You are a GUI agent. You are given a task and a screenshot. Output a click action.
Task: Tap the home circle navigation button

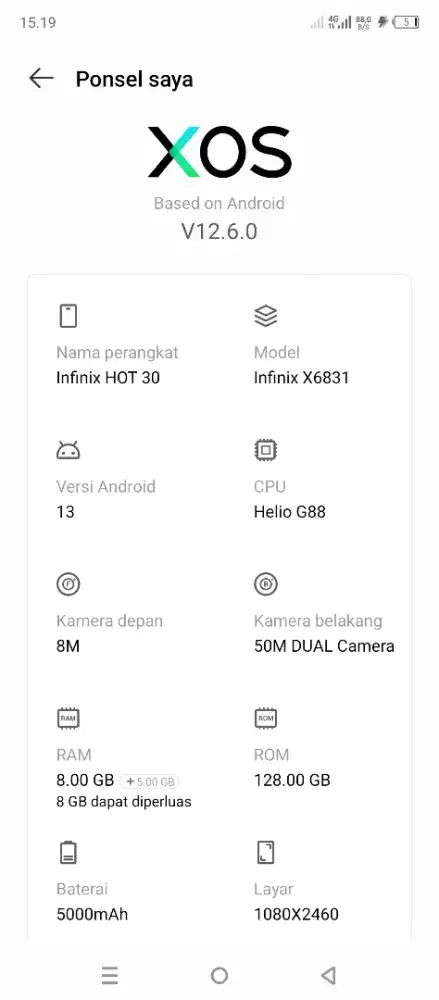coord(220,975)
